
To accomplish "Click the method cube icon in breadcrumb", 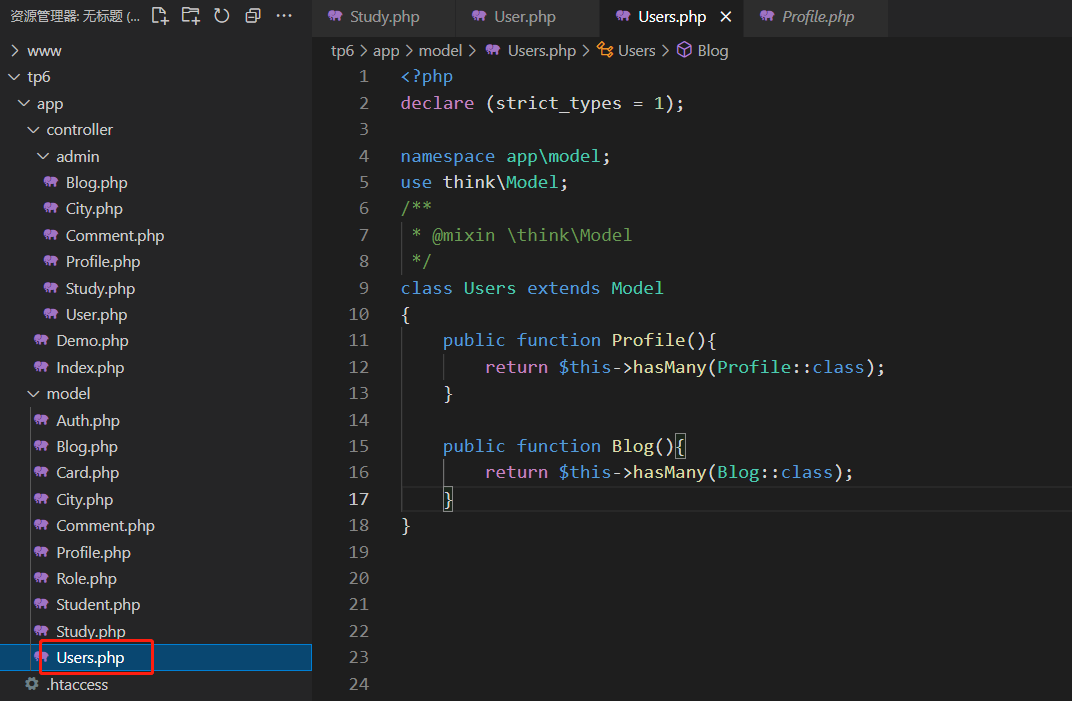I will click(x=684, y=49).
